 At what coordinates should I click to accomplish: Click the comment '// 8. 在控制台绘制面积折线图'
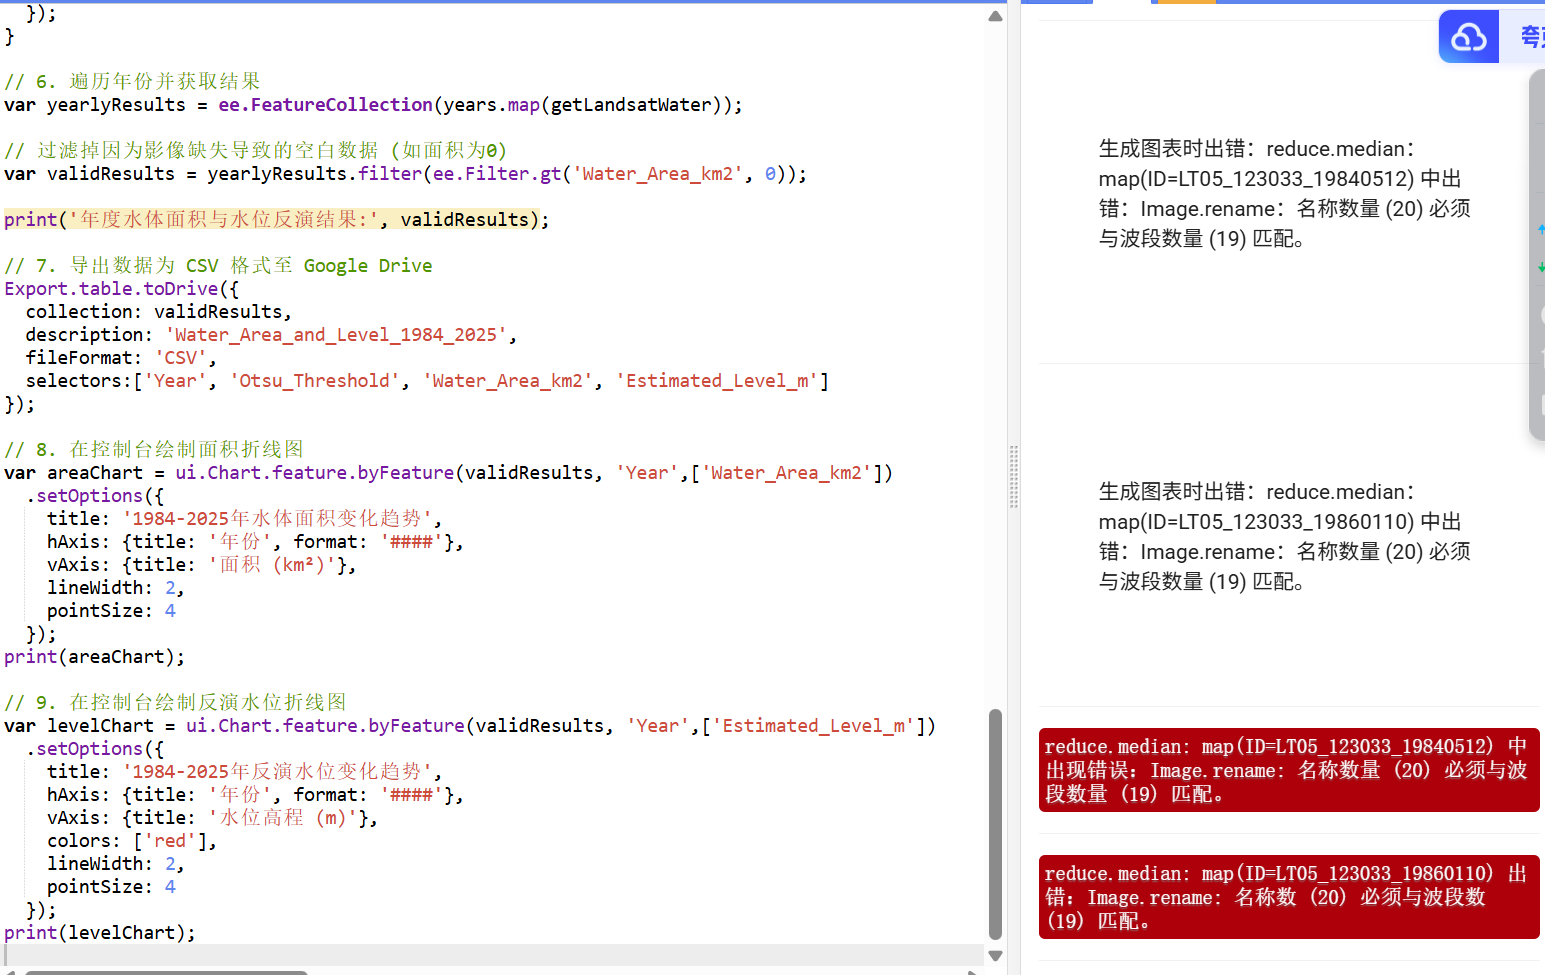(153, 450)
